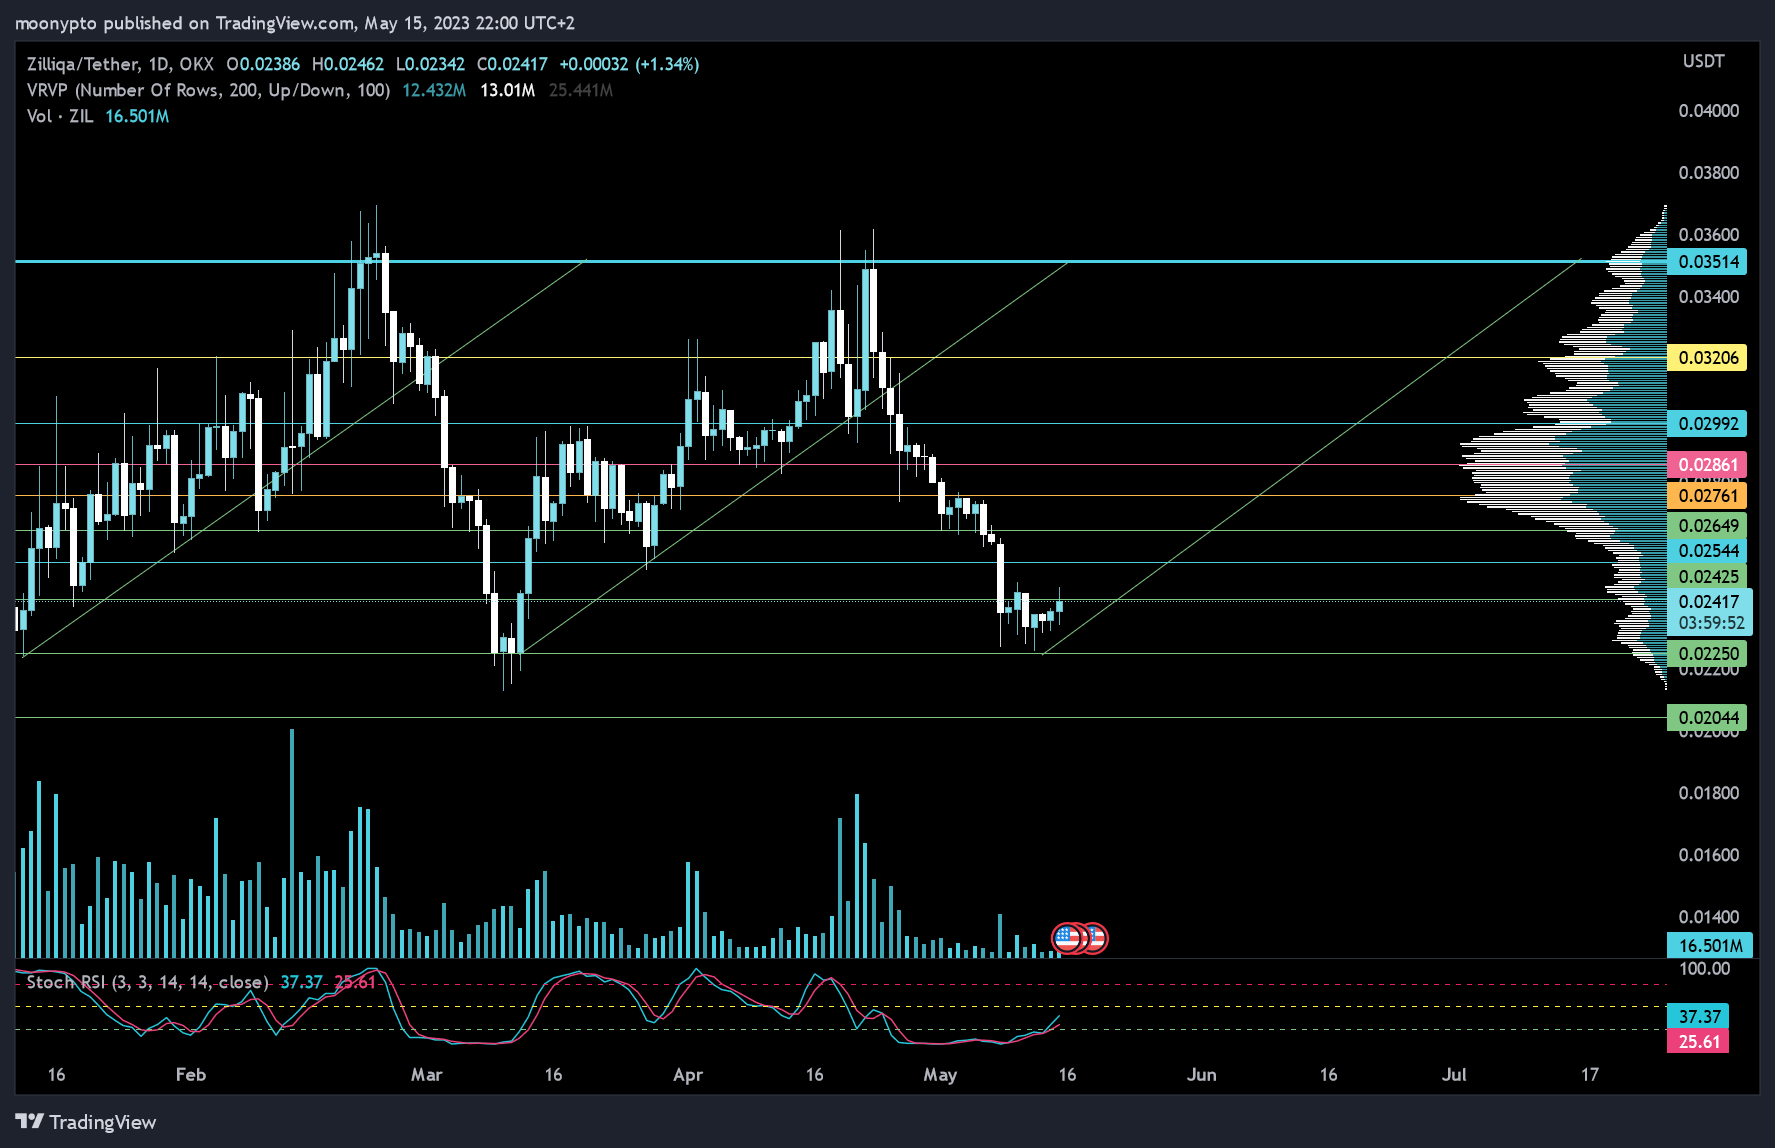Click the 0.04000 price scale value

point(1708,111)
